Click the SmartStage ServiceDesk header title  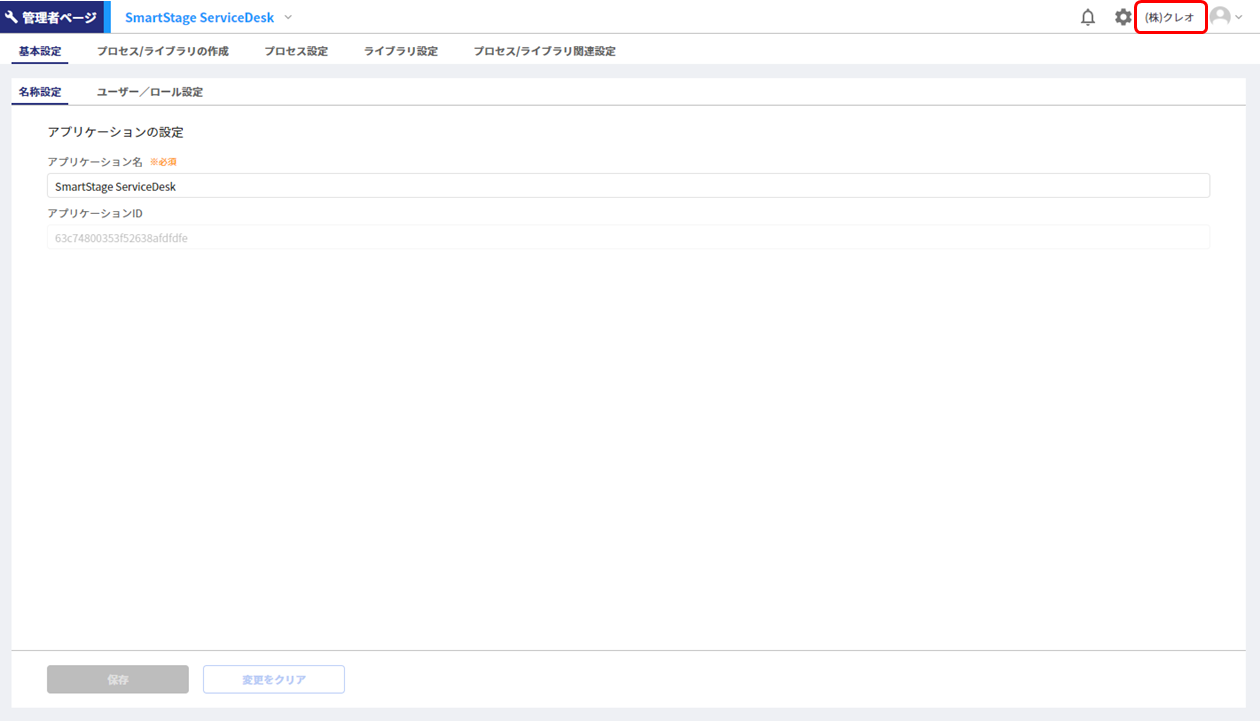pyautogui.click(x=199, y=17)
